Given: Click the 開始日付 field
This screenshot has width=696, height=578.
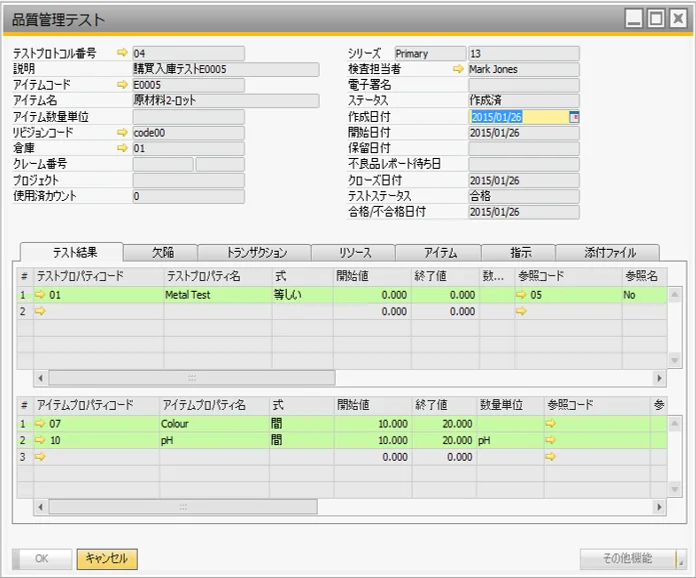Looking at the screenshot, I should 524,133.
